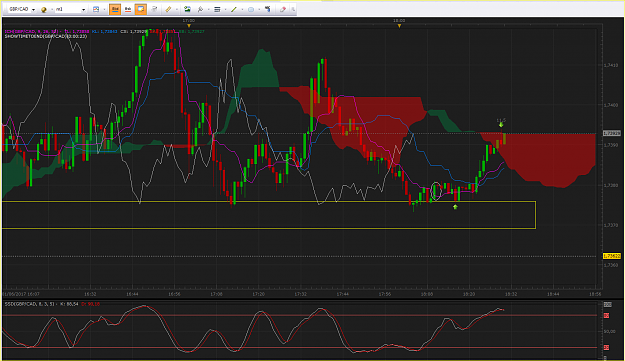
Task: Click the 1,7410 price axis label
Action: point(611,65)
